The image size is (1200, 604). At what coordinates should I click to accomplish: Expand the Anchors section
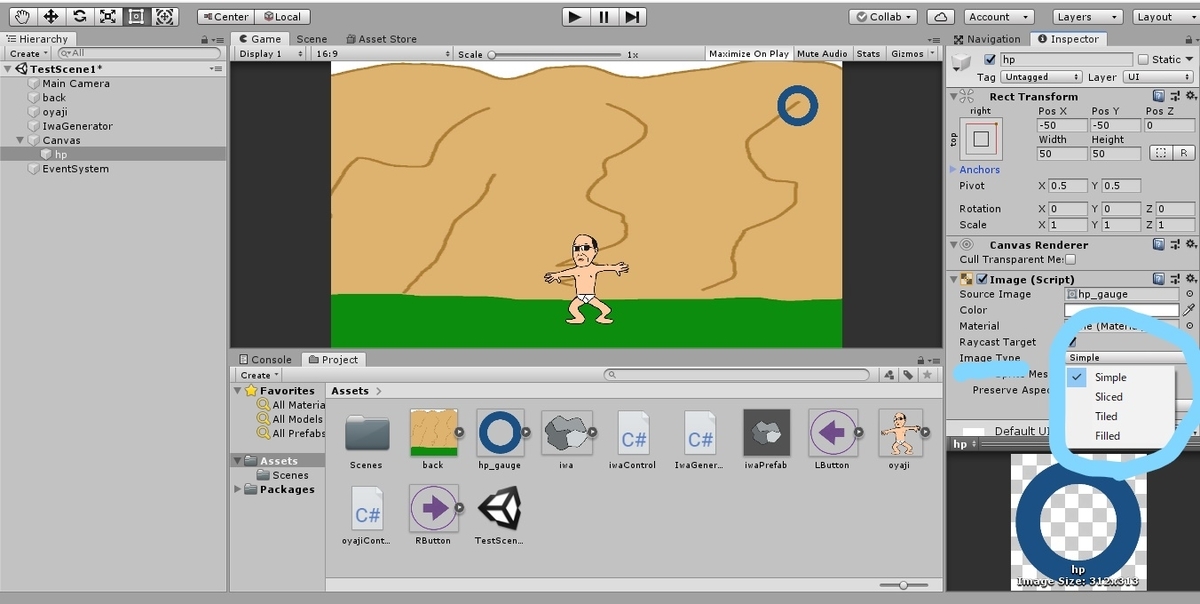pos(952,170)
